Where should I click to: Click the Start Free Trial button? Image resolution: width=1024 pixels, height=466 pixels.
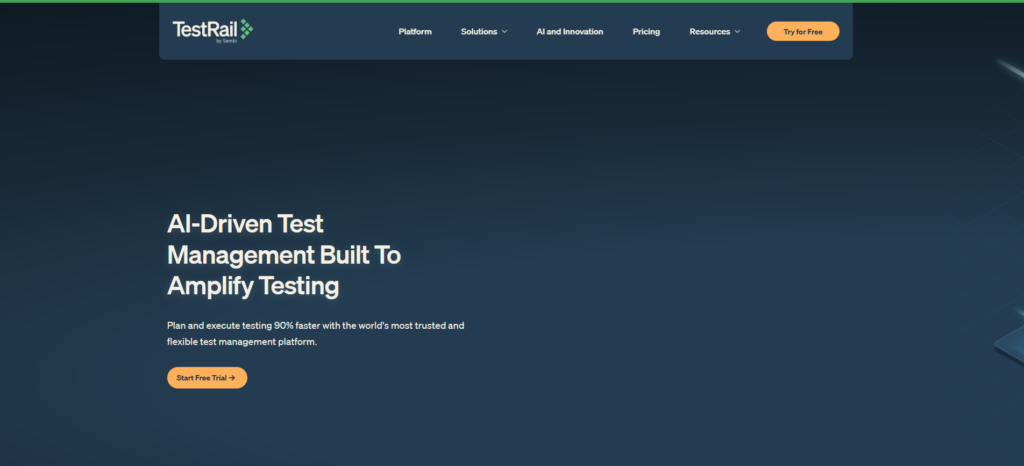point(206,378)
